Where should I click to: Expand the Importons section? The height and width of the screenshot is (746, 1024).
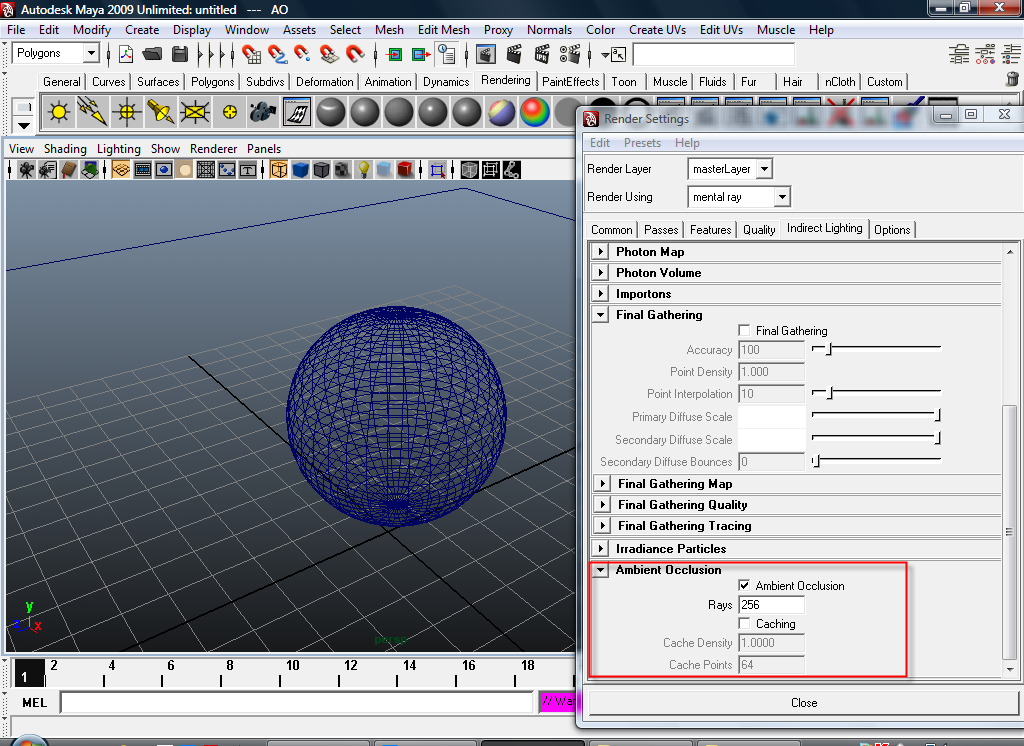tap(600, 293)
